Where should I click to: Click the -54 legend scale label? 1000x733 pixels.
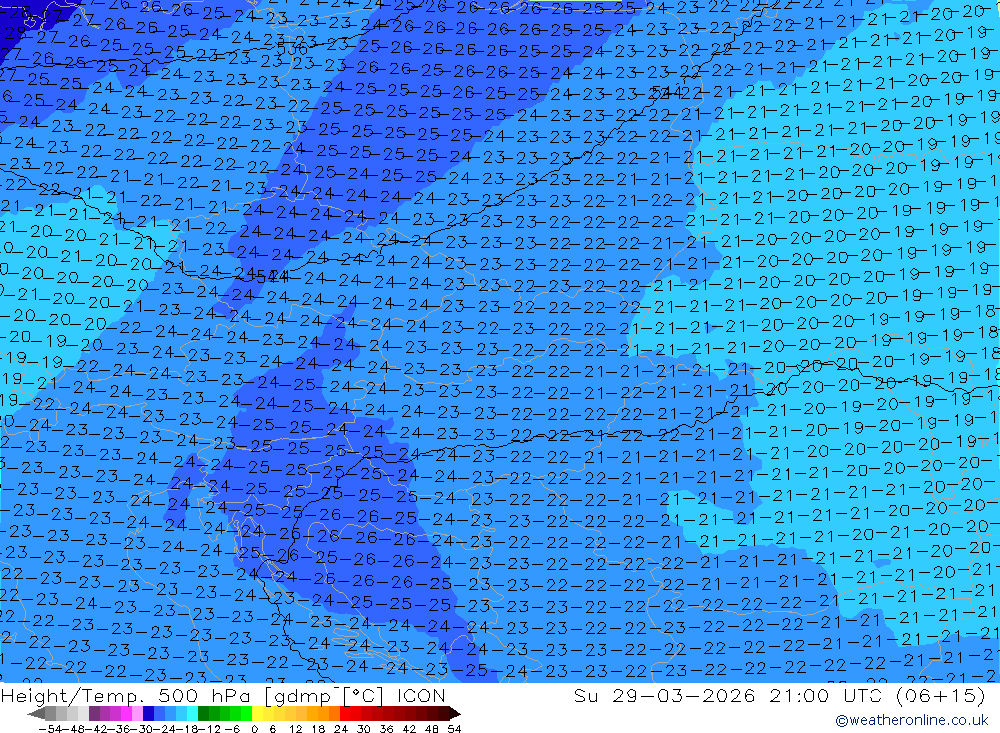pyautogui.click(x=50, y=729)
